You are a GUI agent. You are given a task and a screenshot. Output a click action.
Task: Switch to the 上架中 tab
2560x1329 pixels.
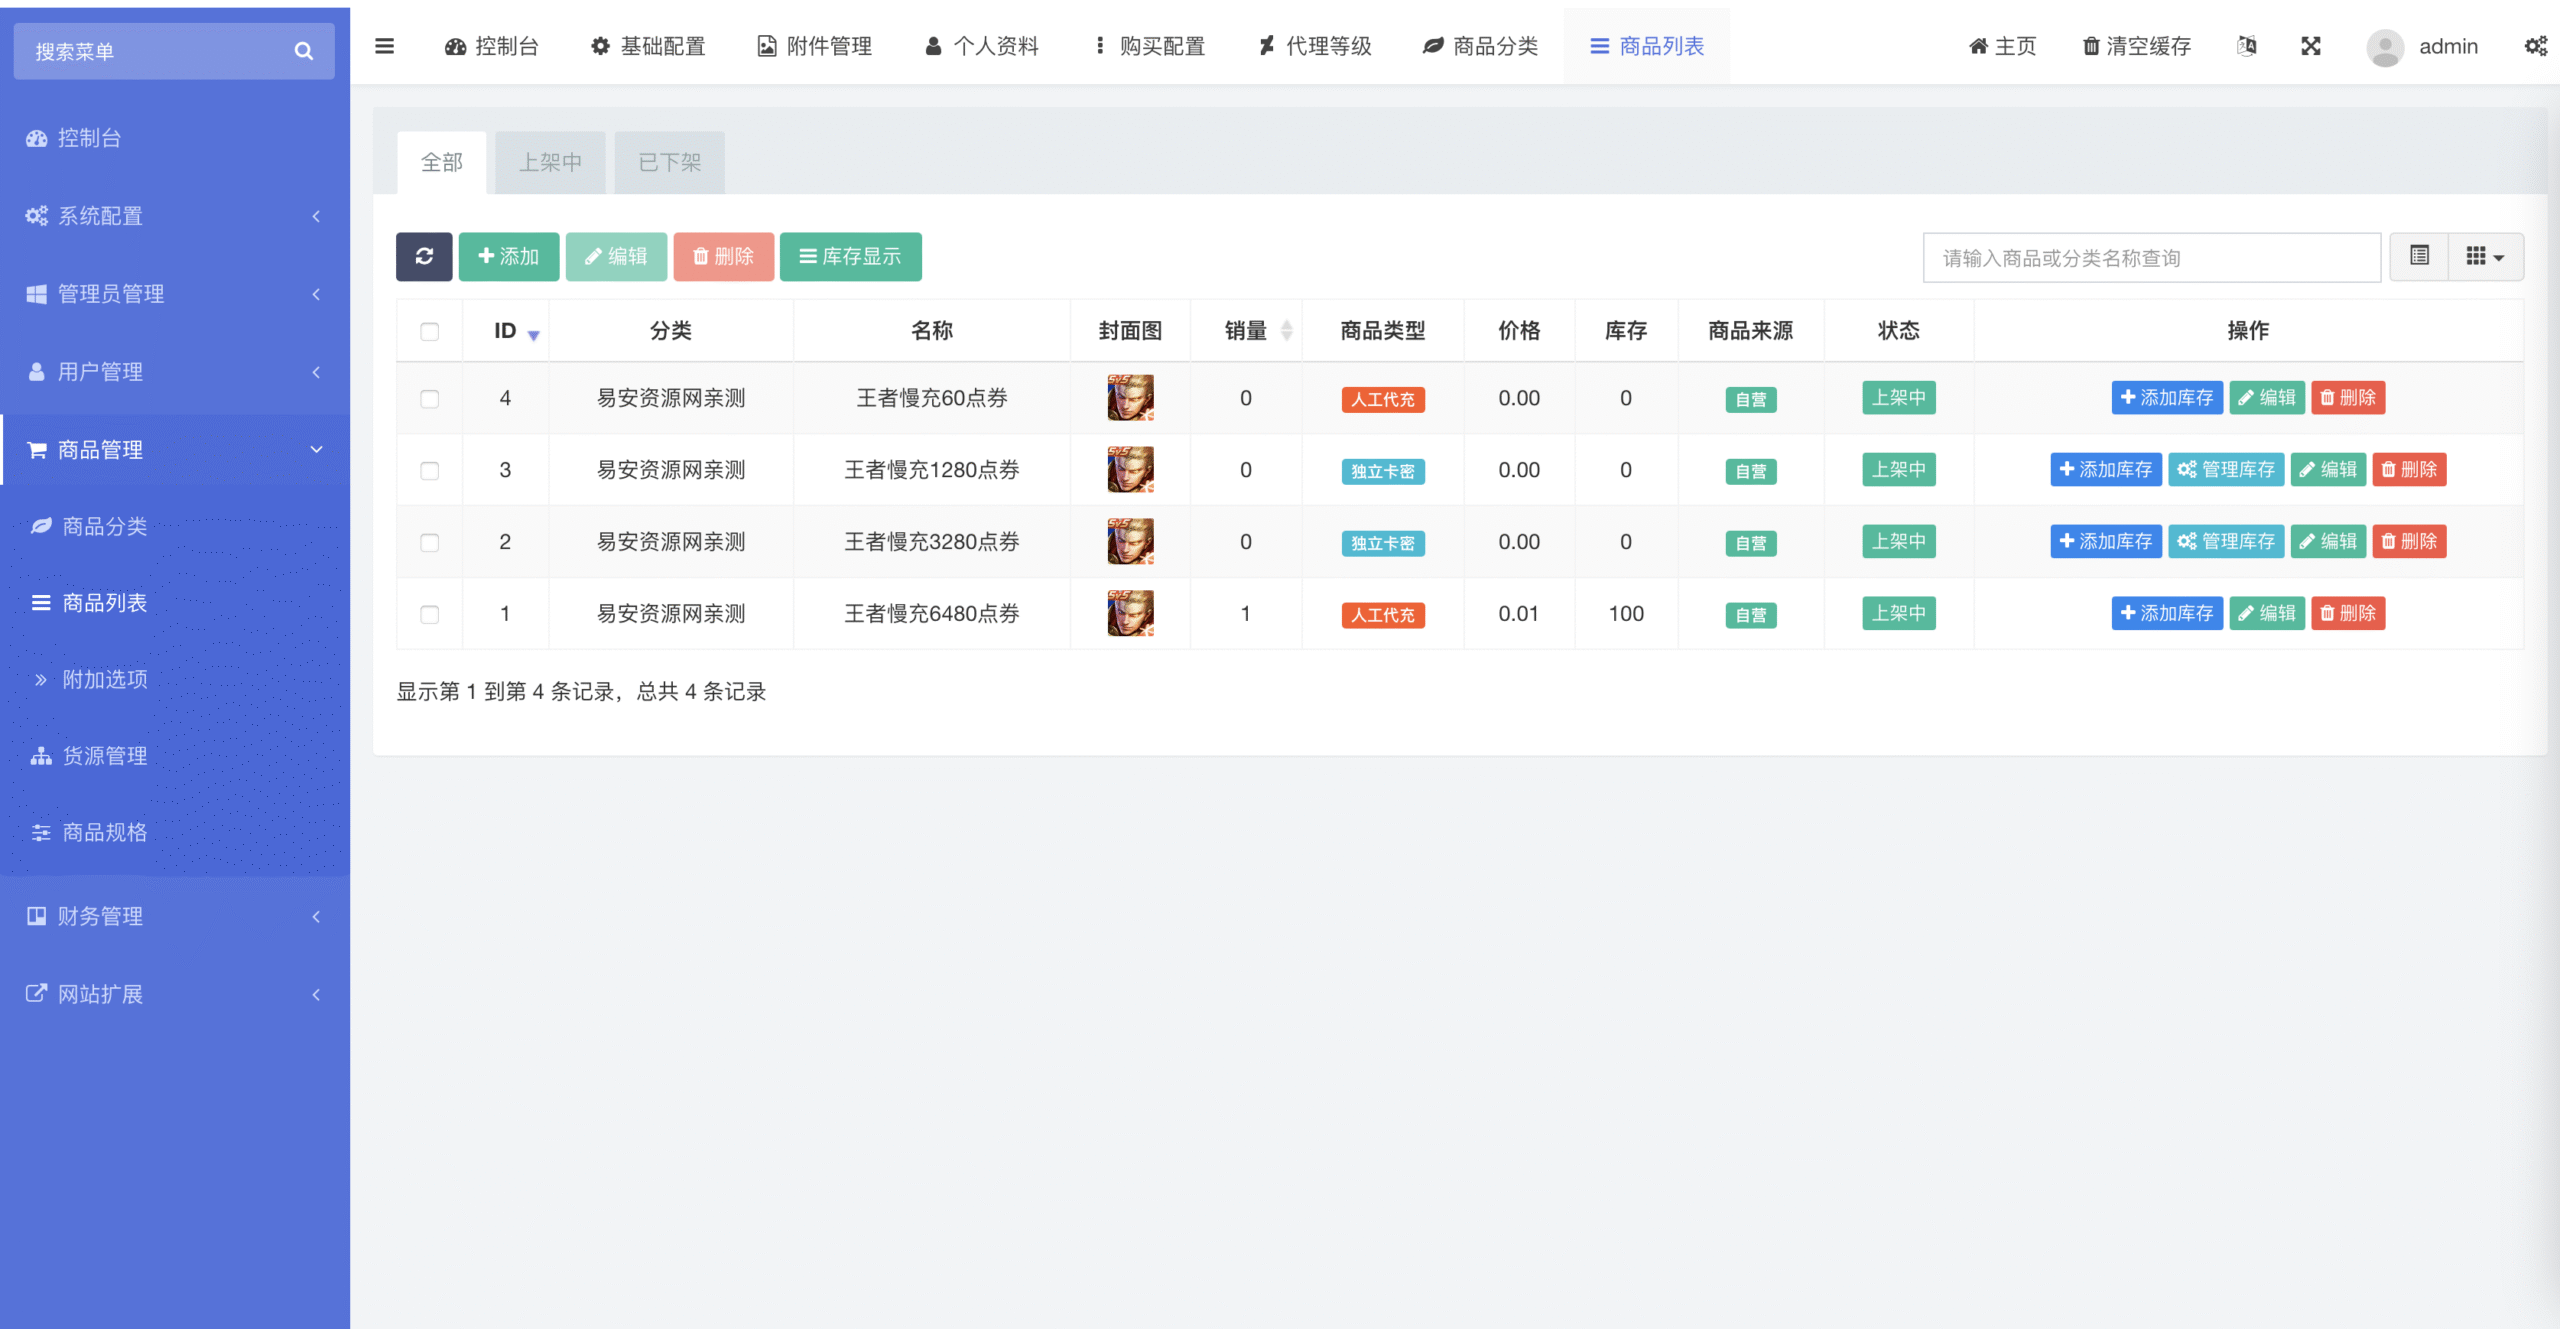[550, 162]
